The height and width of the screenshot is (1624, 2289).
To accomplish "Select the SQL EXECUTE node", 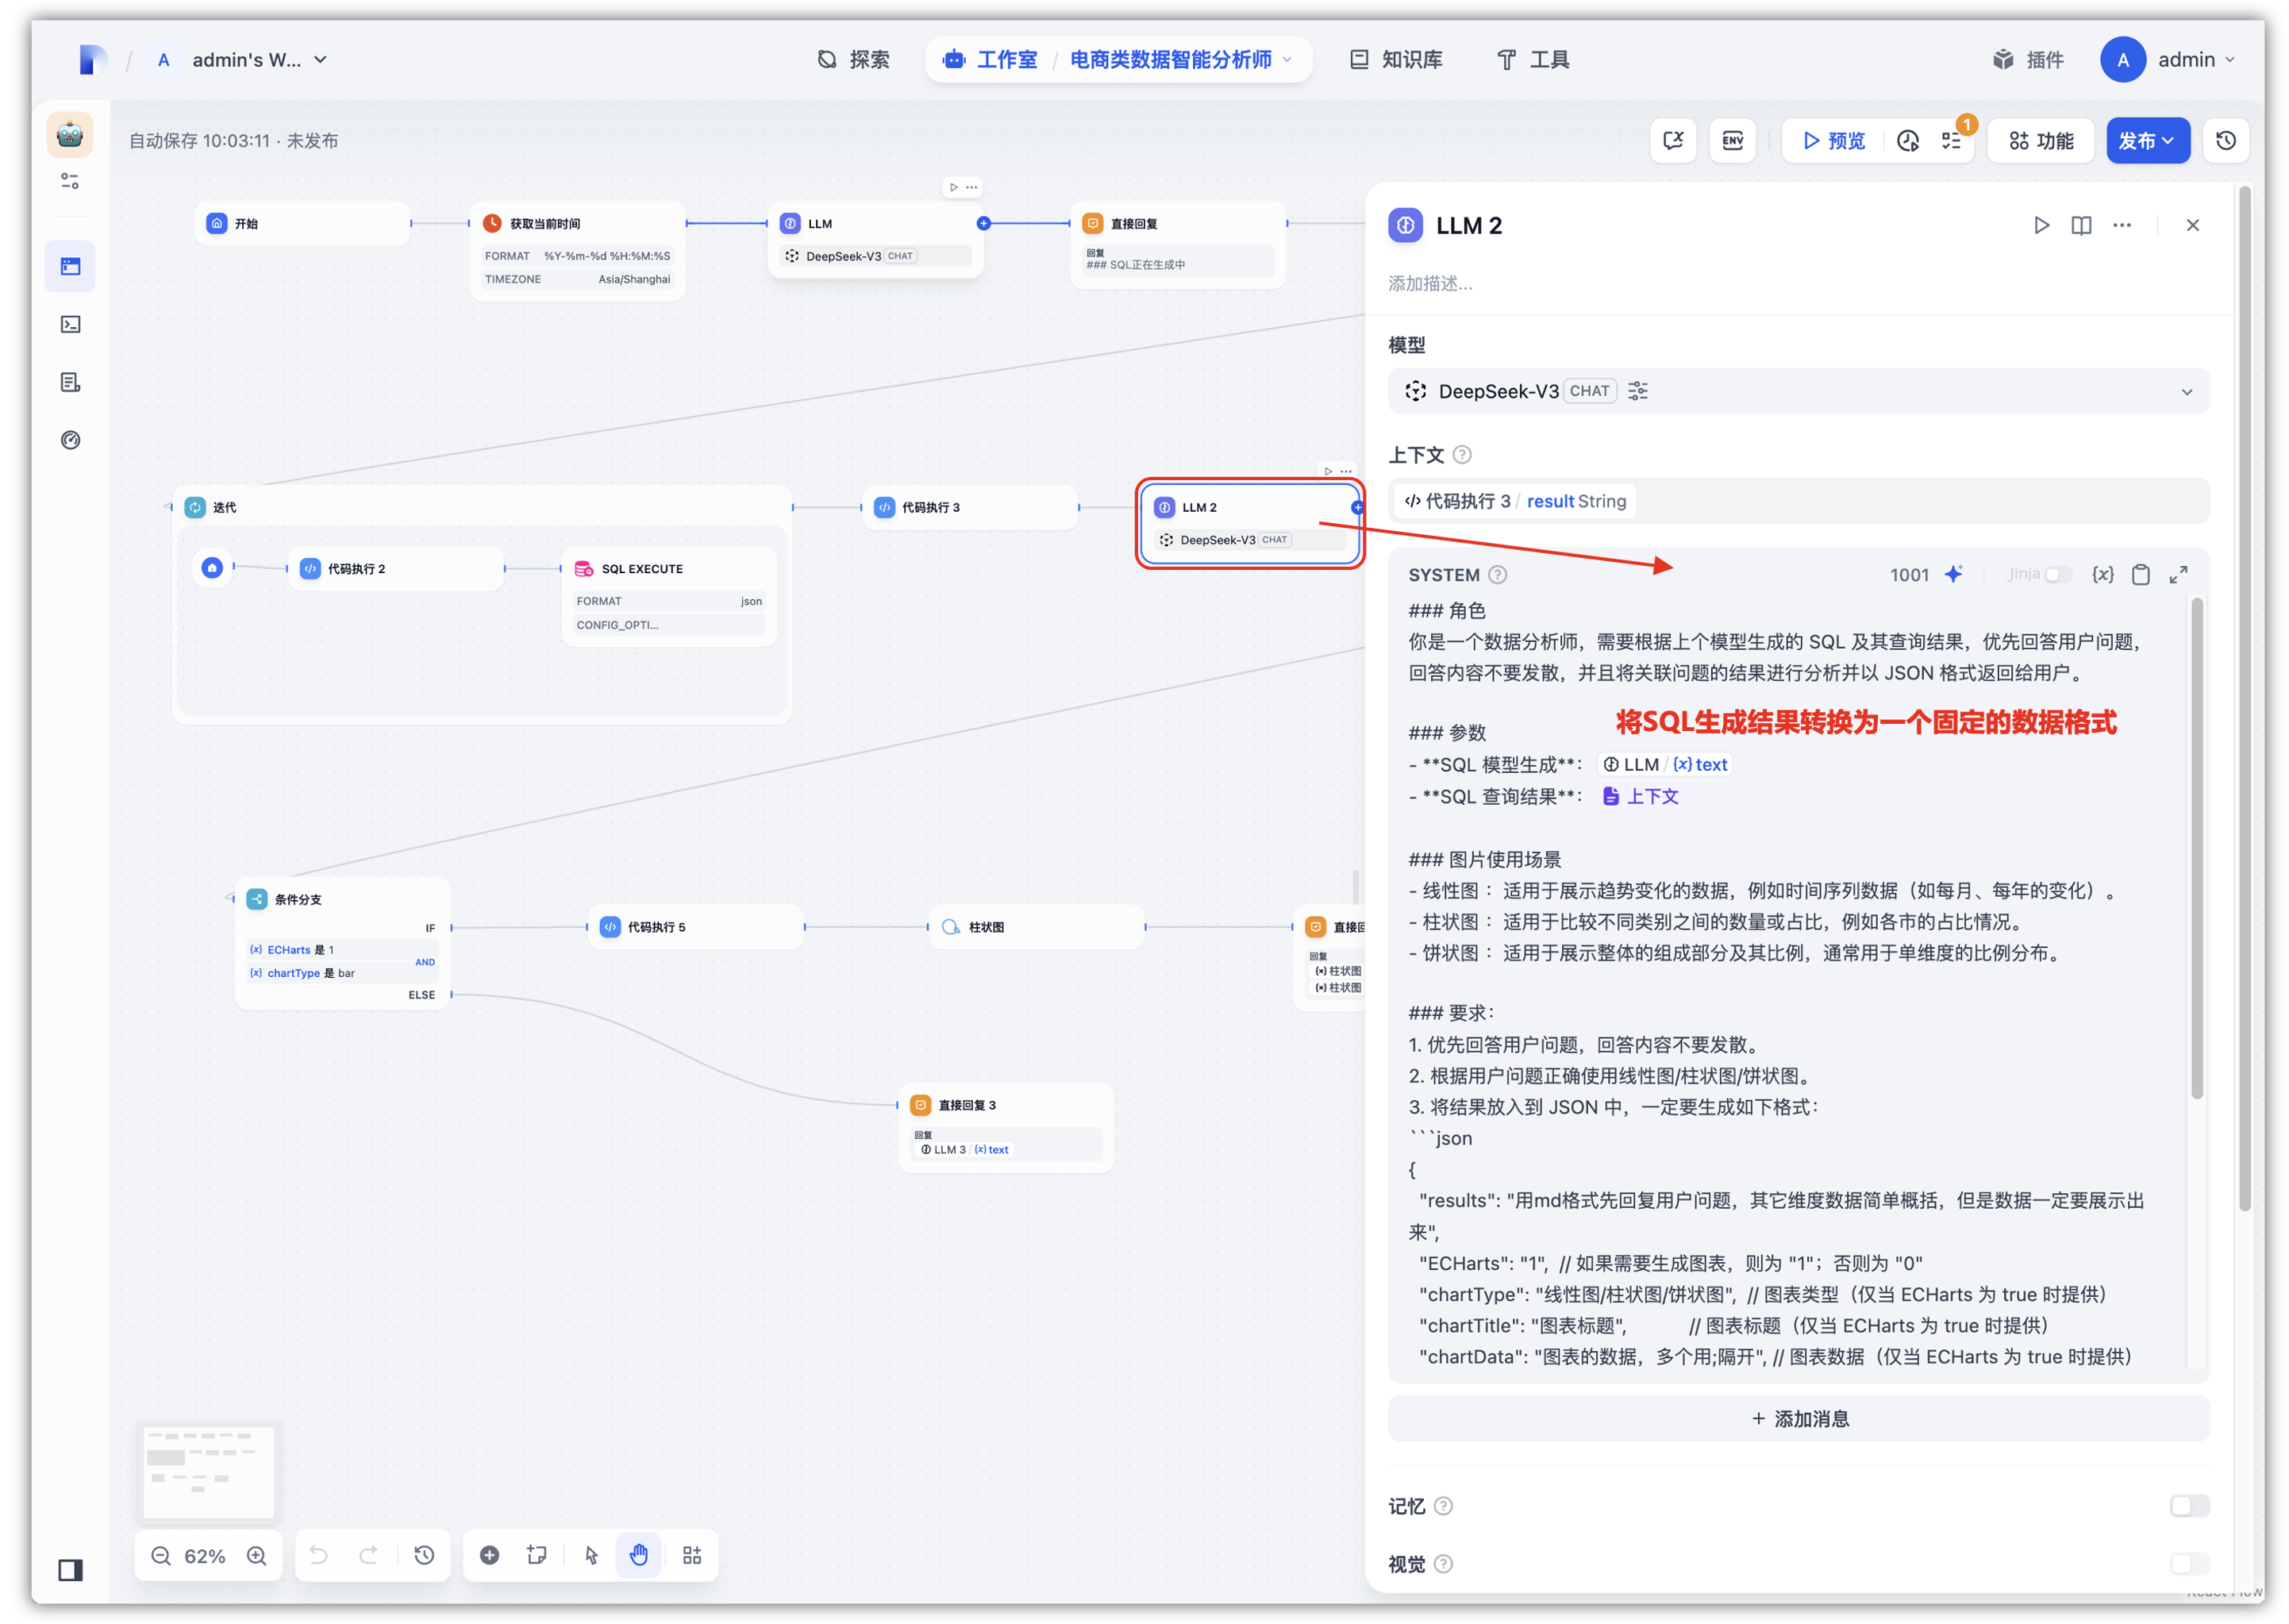I will (669, 596).
